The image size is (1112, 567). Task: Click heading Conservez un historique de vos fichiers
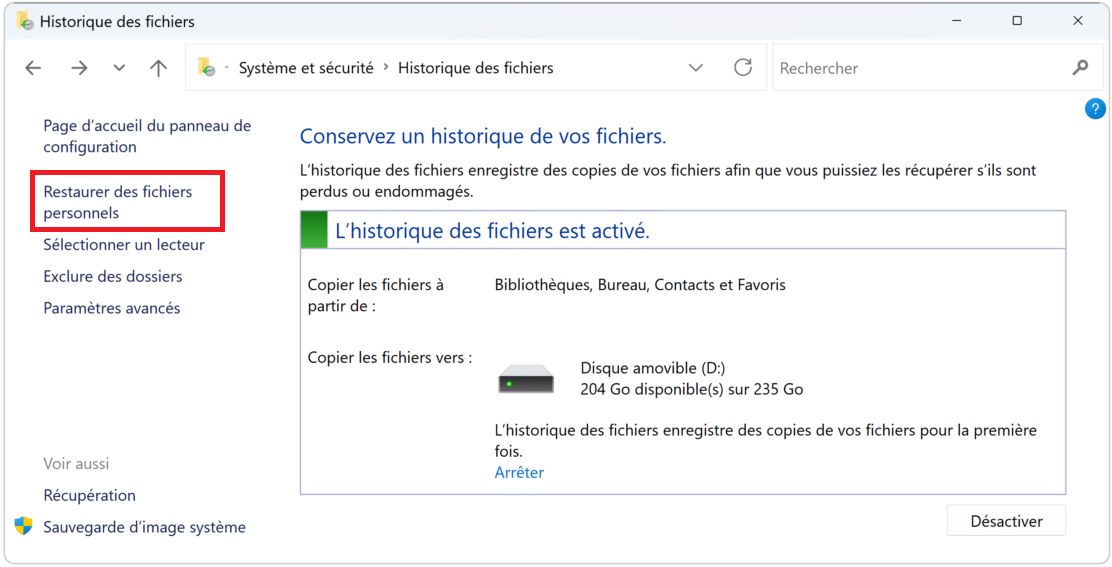pos(483,136)
